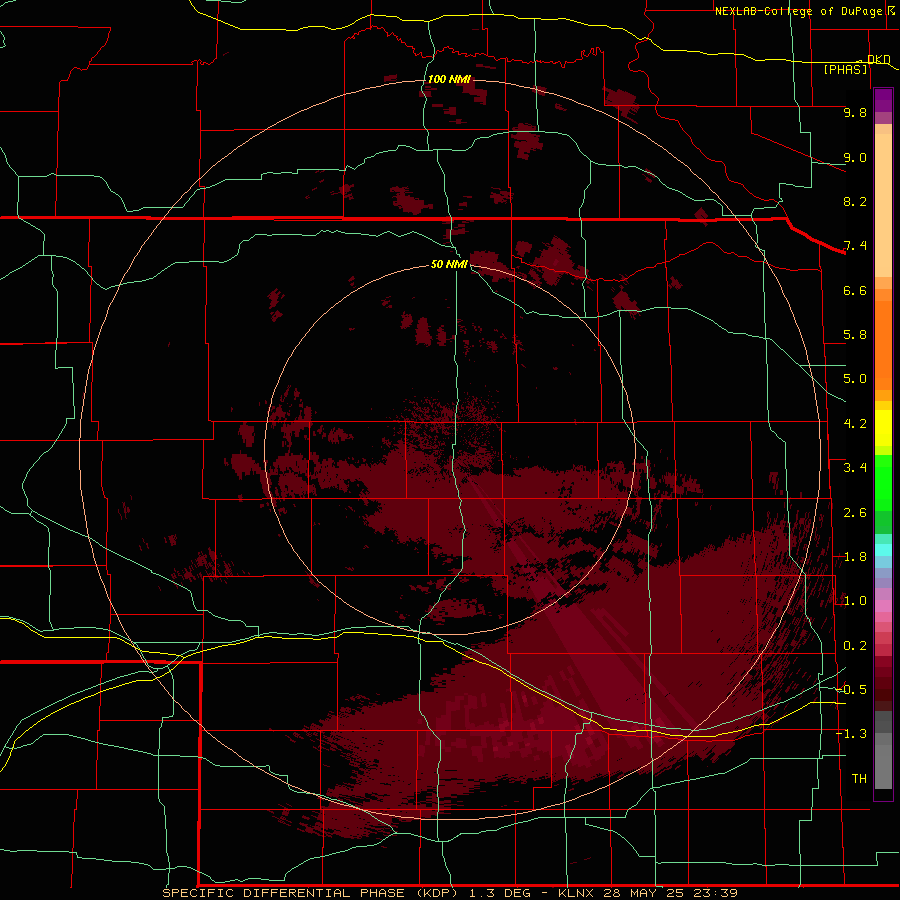The height and width of the screenshot is (900, 900).
Task: Click the 6.6 legend value
Action: point(855,290)
